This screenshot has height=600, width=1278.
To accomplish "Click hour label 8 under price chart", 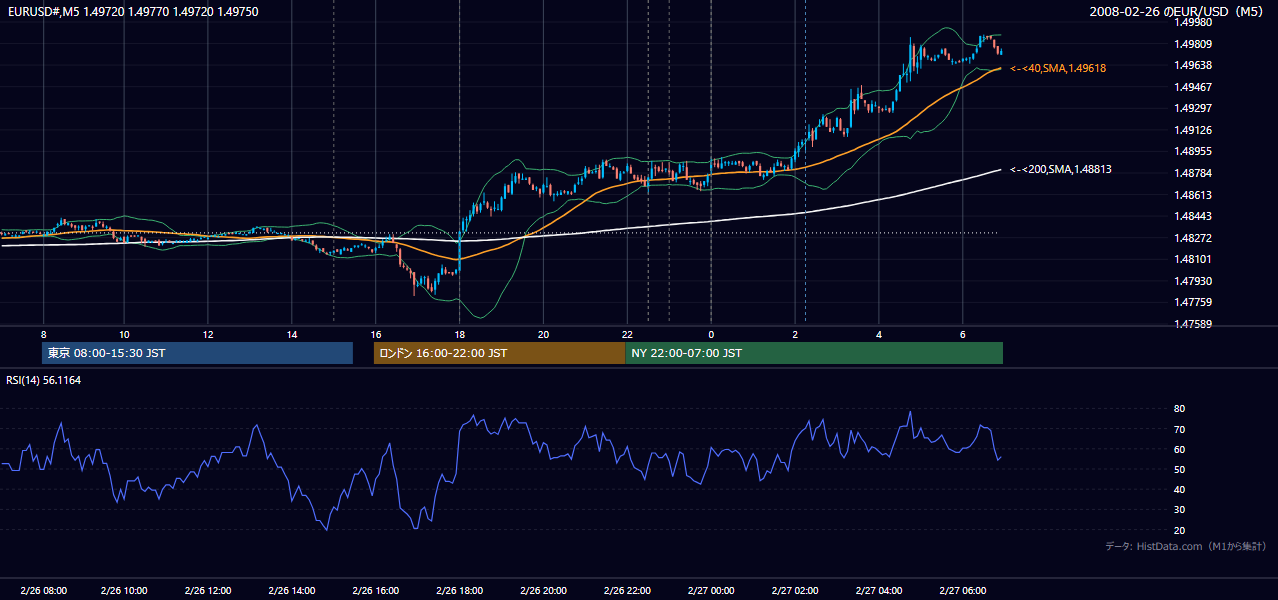I will tap(43, 334).
